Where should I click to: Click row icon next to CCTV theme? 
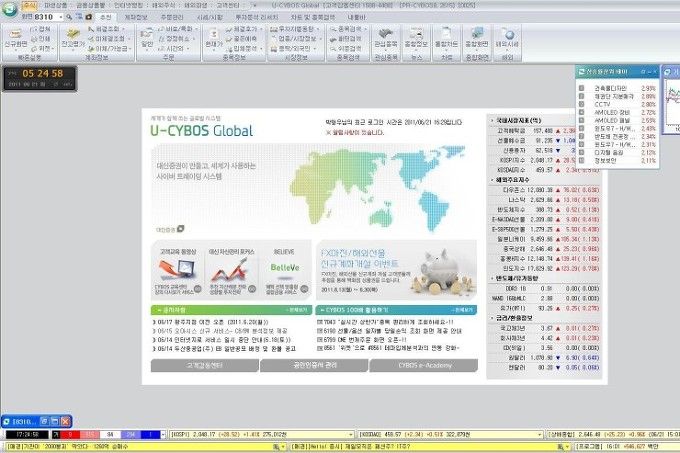click(582, 104)
